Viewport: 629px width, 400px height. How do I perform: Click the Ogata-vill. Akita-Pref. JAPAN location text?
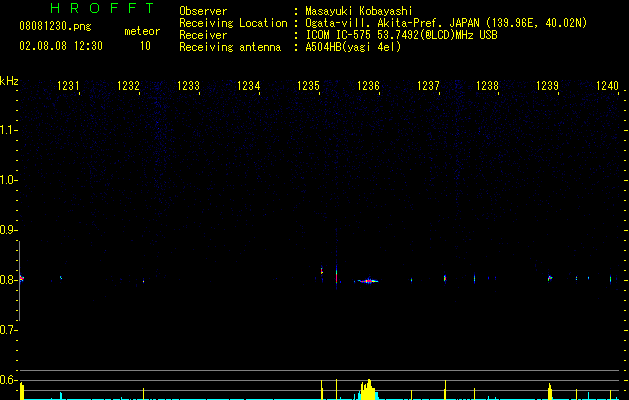click(393, 23)
